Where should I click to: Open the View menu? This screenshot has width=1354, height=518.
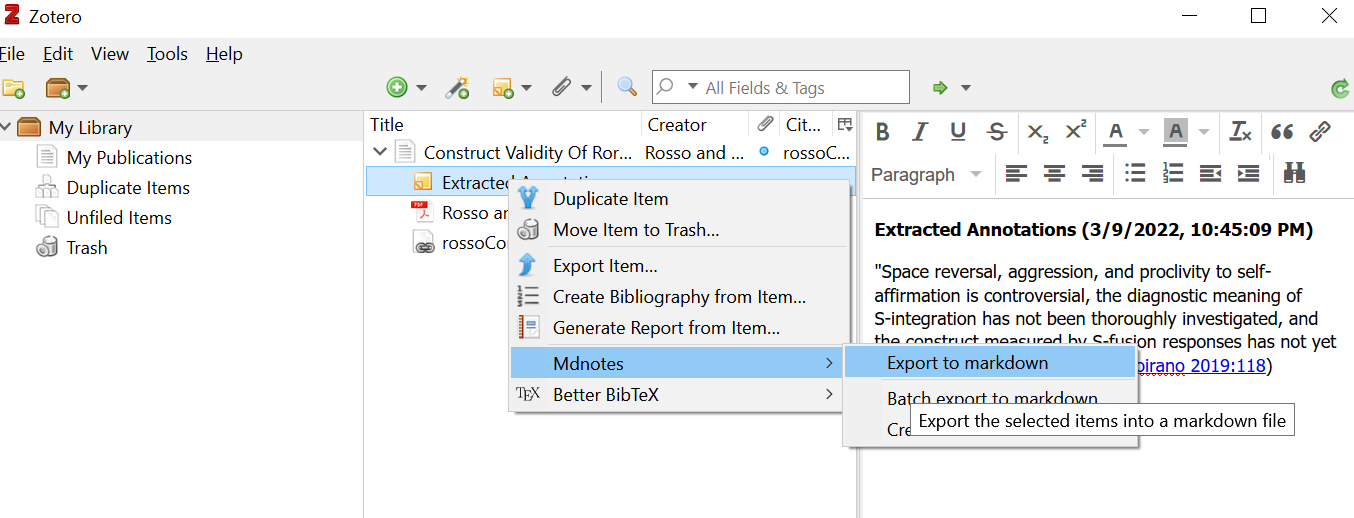tap(110, 54)
